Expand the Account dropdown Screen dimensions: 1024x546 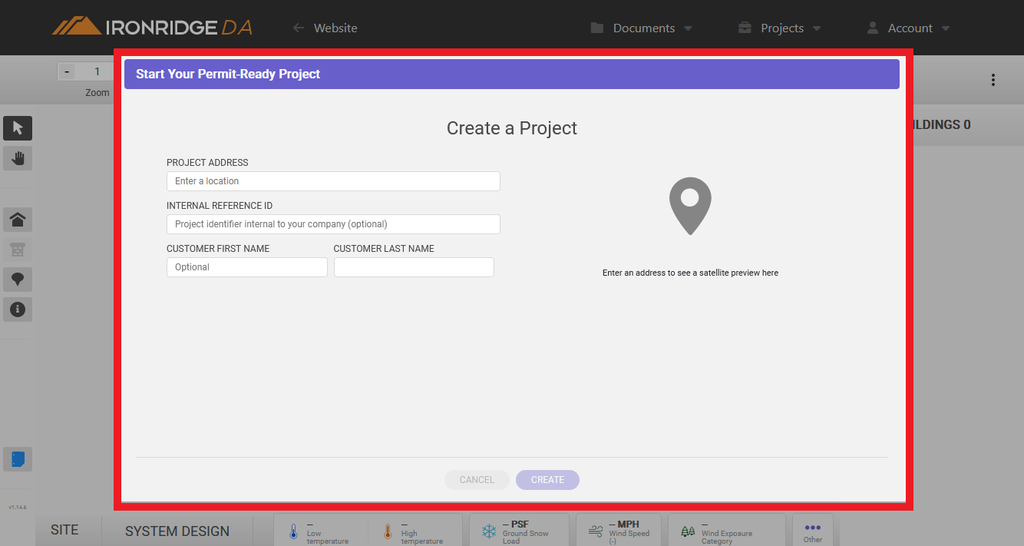click(908, 28)
